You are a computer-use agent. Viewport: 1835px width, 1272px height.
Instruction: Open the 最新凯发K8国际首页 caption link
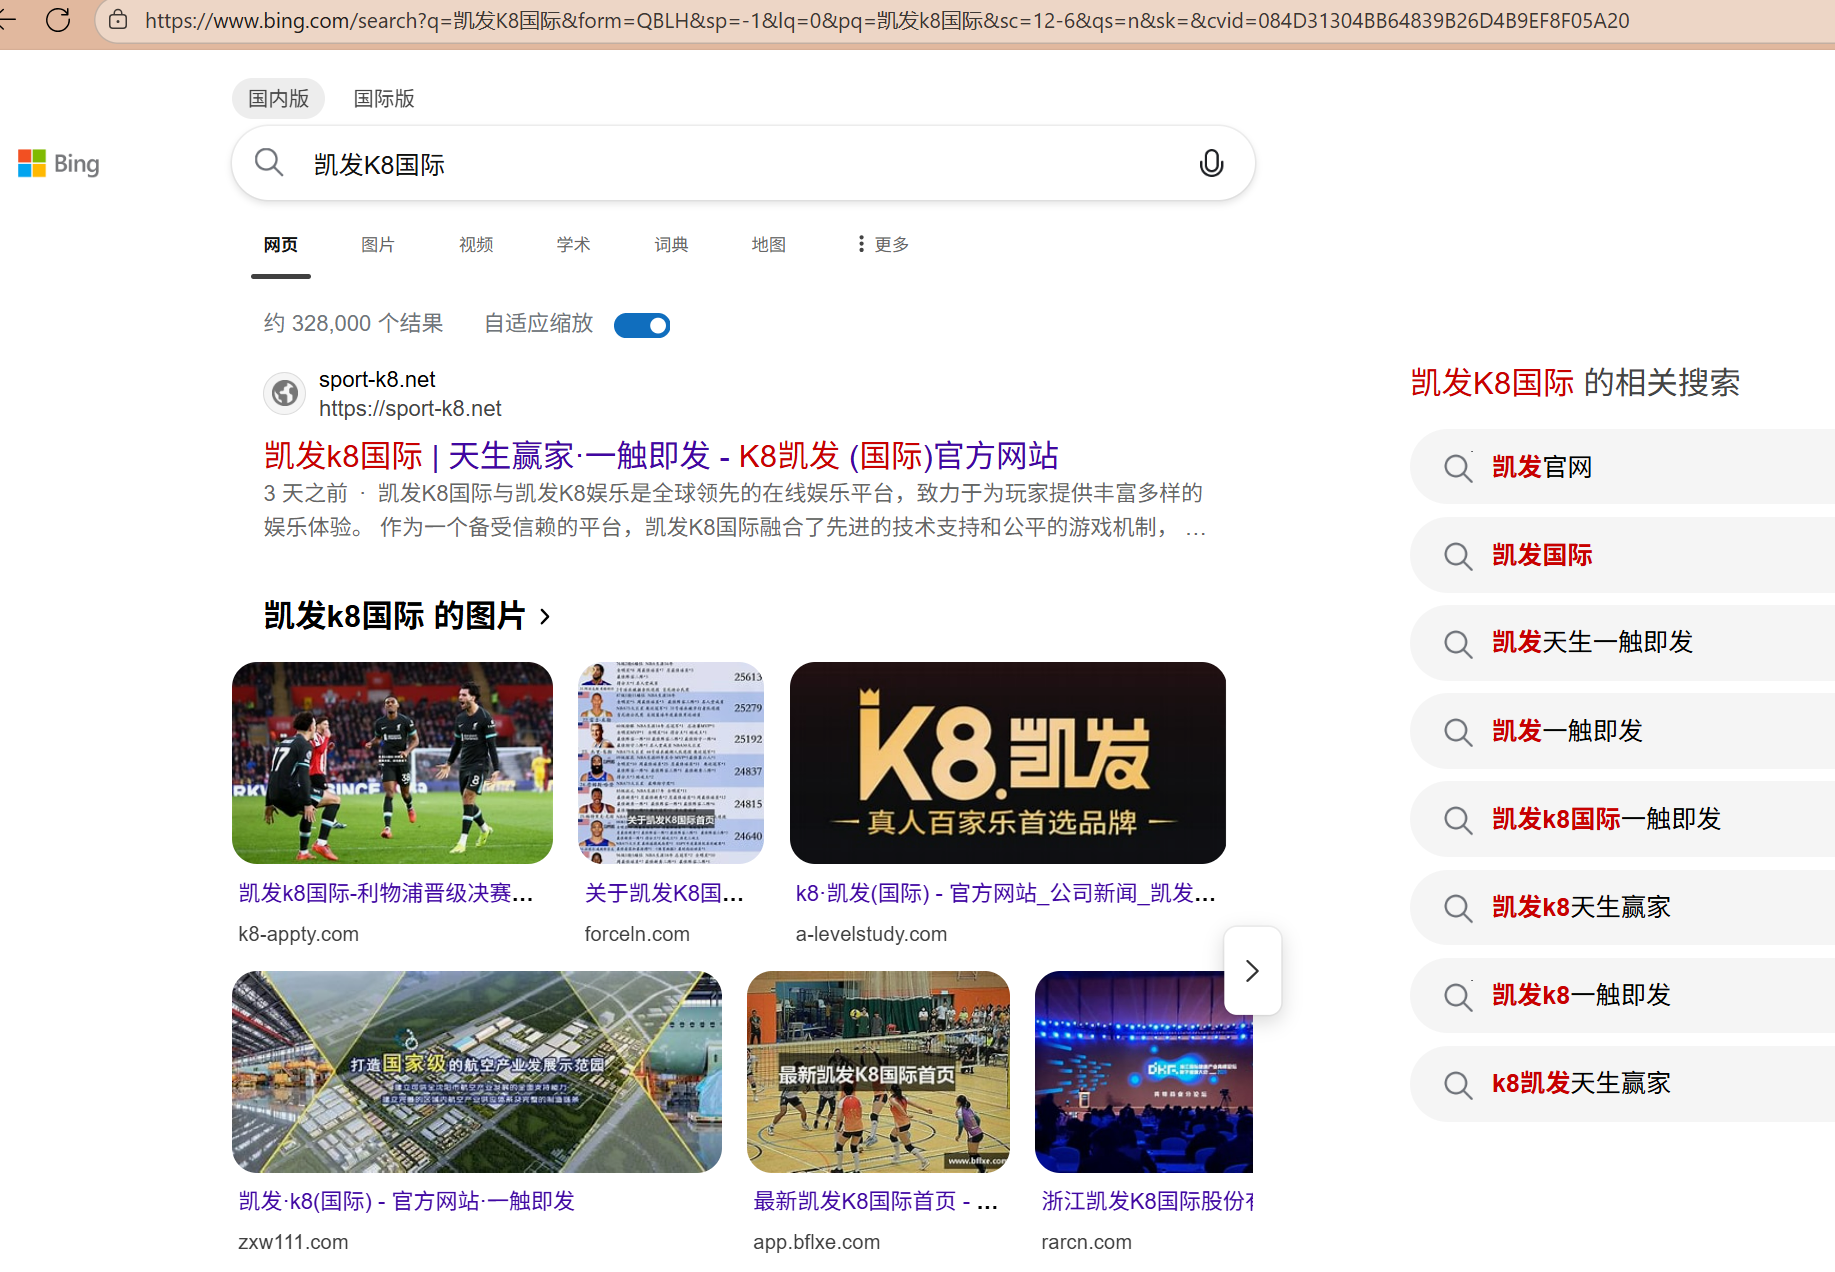876,1201
